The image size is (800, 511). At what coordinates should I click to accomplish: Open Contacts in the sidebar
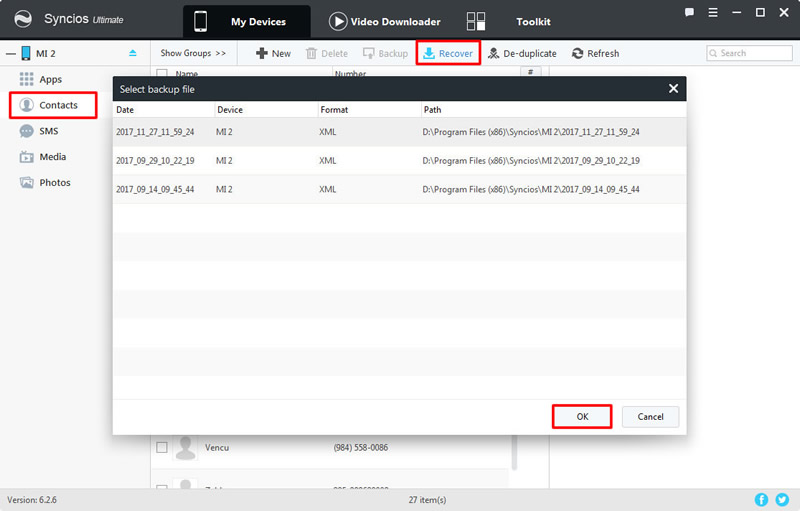[x=53, y=105]
